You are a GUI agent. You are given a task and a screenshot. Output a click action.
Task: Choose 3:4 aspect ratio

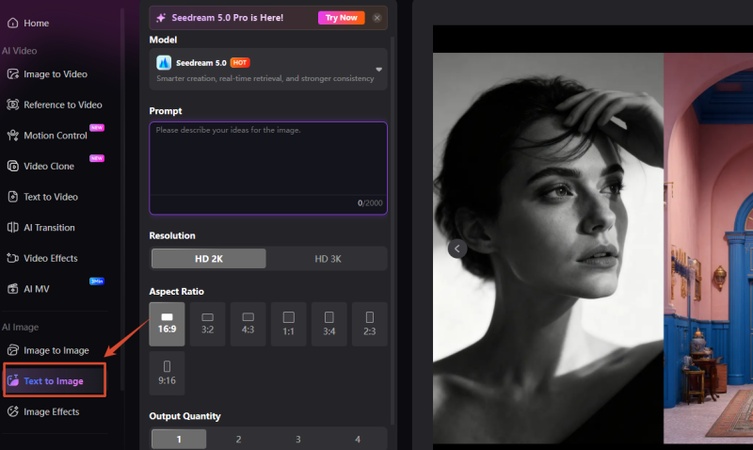[x=329, y=324]
